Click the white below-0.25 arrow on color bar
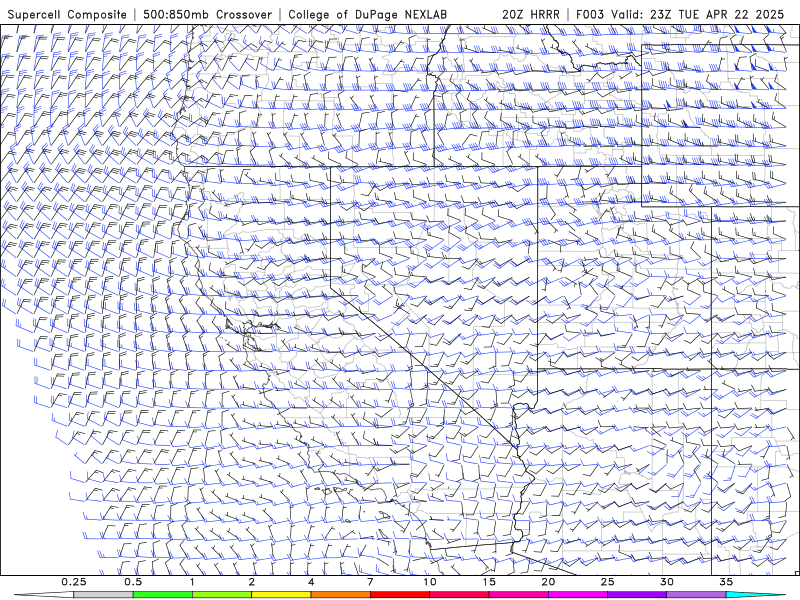Viewport: 800px width, 600px height. point(44,595)
